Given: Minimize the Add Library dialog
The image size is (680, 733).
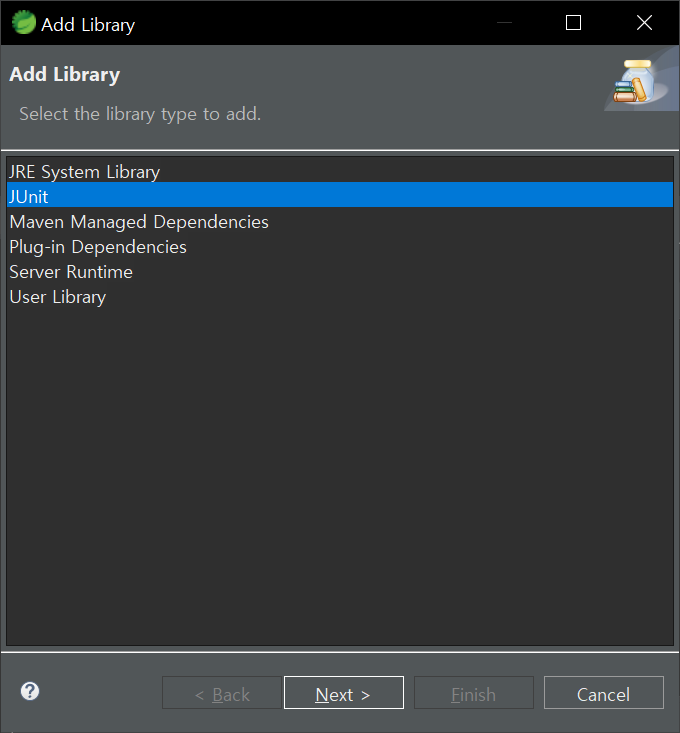Looking at the screenshot, I should [503, 23].
